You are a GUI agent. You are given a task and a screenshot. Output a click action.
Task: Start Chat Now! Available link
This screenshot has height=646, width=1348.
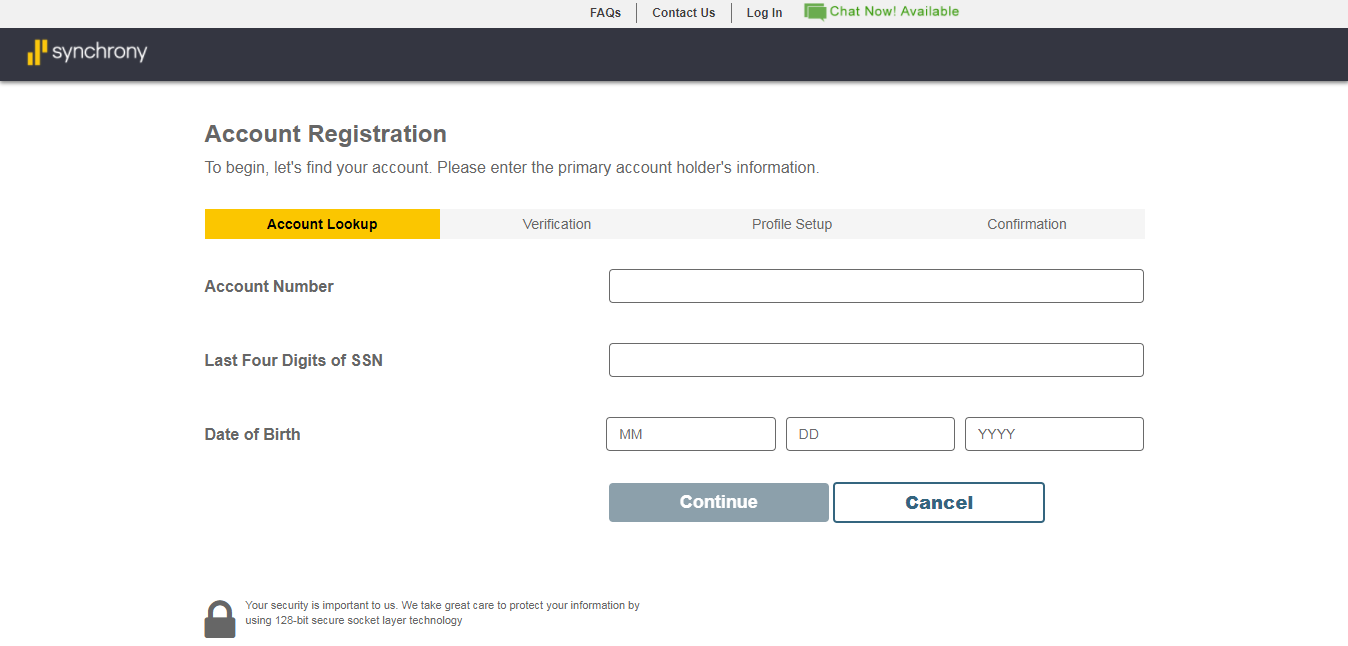click(x=894, y=12)
